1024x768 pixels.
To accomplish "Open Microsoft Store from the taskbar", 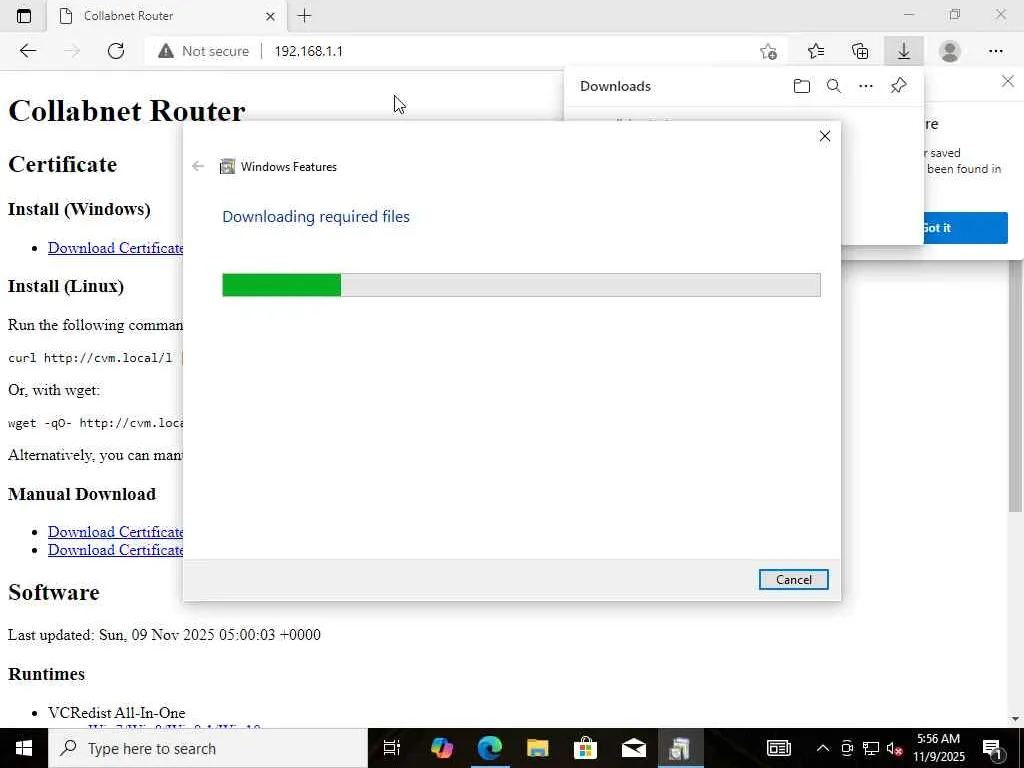I will click(585, 748).
